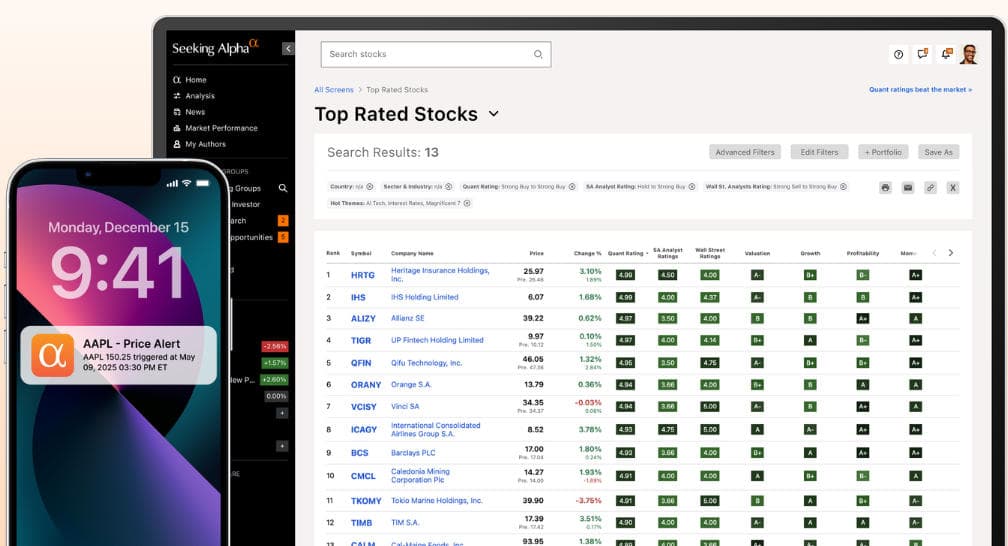Open the VCISY symbol link
Screen dimensions: 1008x546
364,407
